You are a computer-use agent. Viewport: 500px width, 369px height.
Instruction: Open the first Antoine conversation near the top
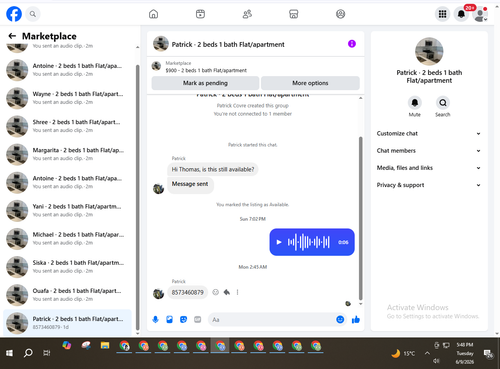pyautogui.click(x=67, y=70)
